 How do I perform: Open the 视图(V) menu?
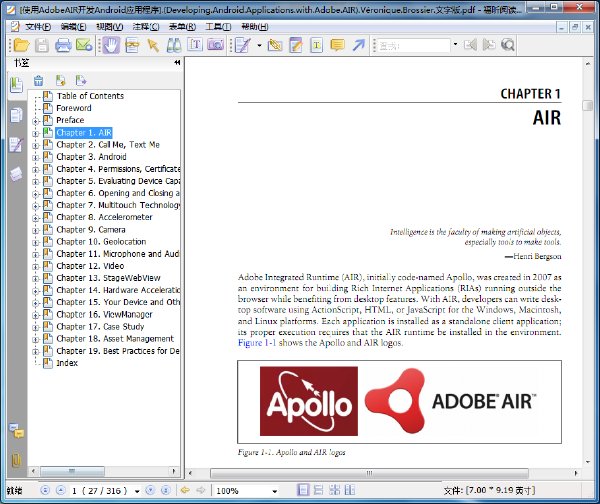[x=109, y=27]
